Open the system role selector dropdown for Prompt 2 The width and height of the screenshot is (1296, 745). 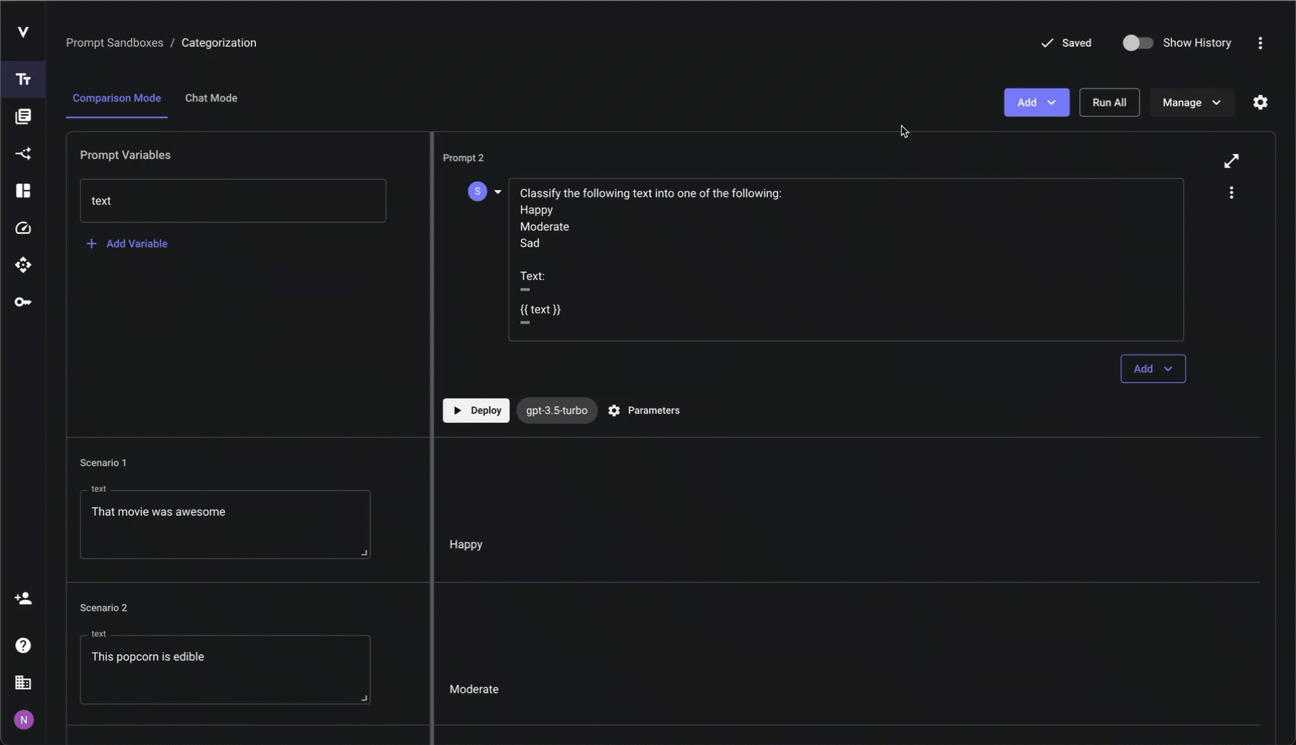point(496,191)
